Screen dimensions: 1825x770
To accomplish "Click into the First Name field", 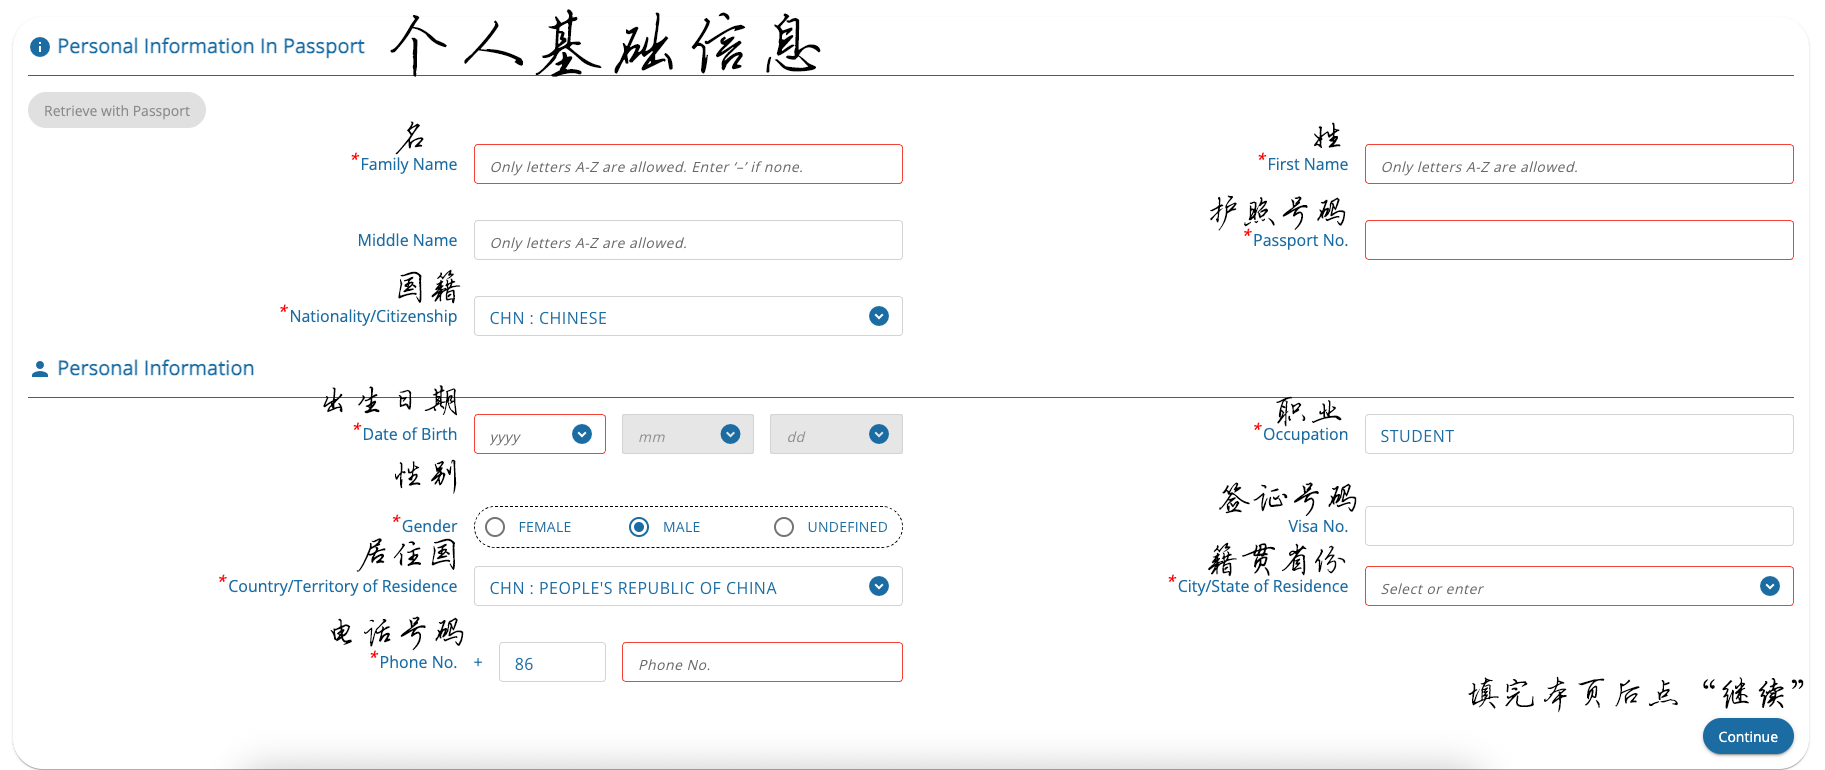I will pyautogui.click(x=1578, y=165).
